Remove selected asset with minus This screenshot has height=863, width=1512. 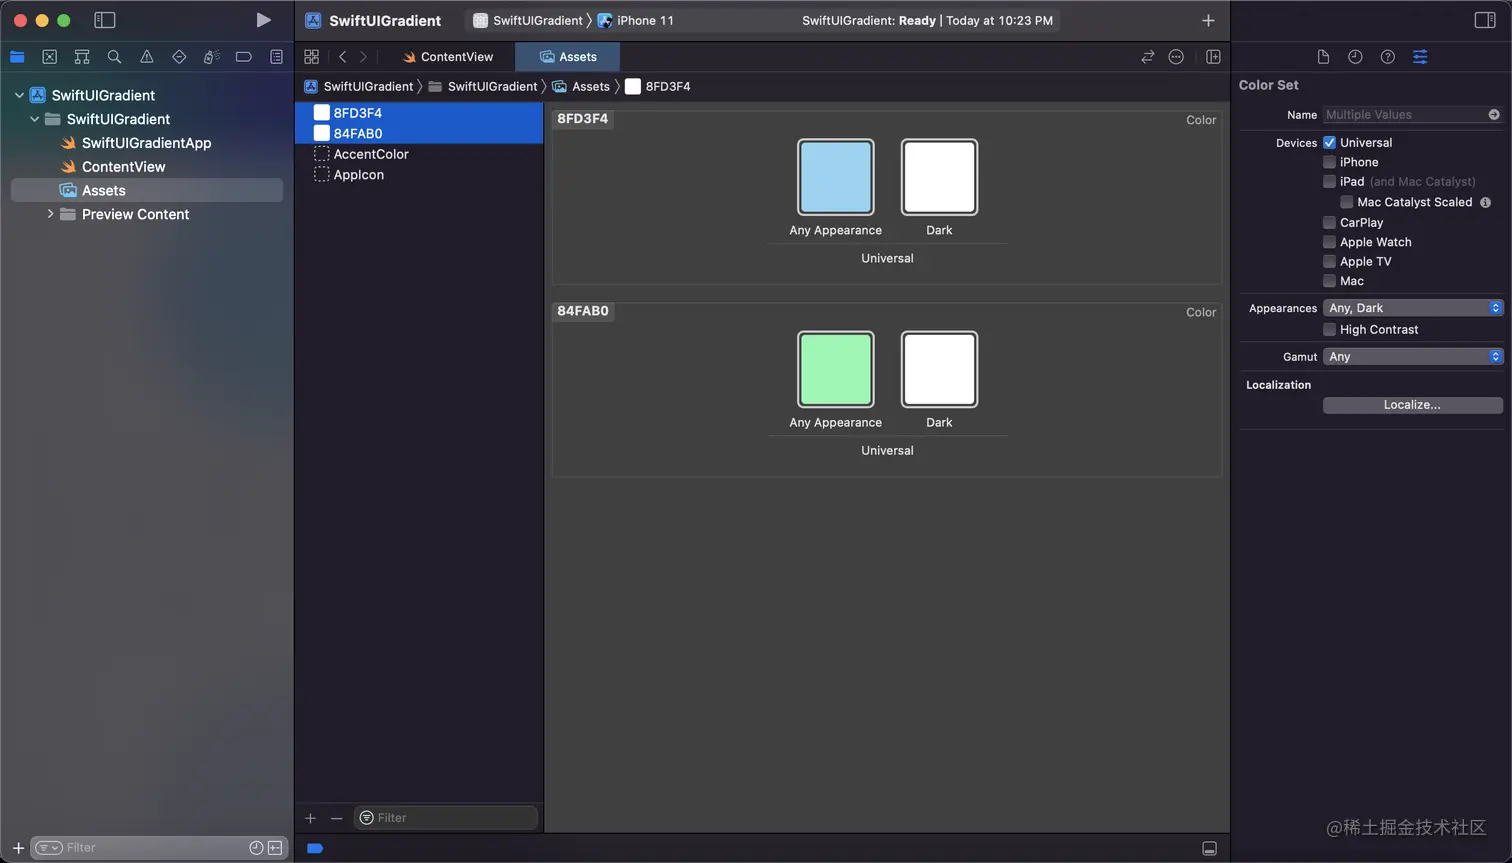(336, 818)
